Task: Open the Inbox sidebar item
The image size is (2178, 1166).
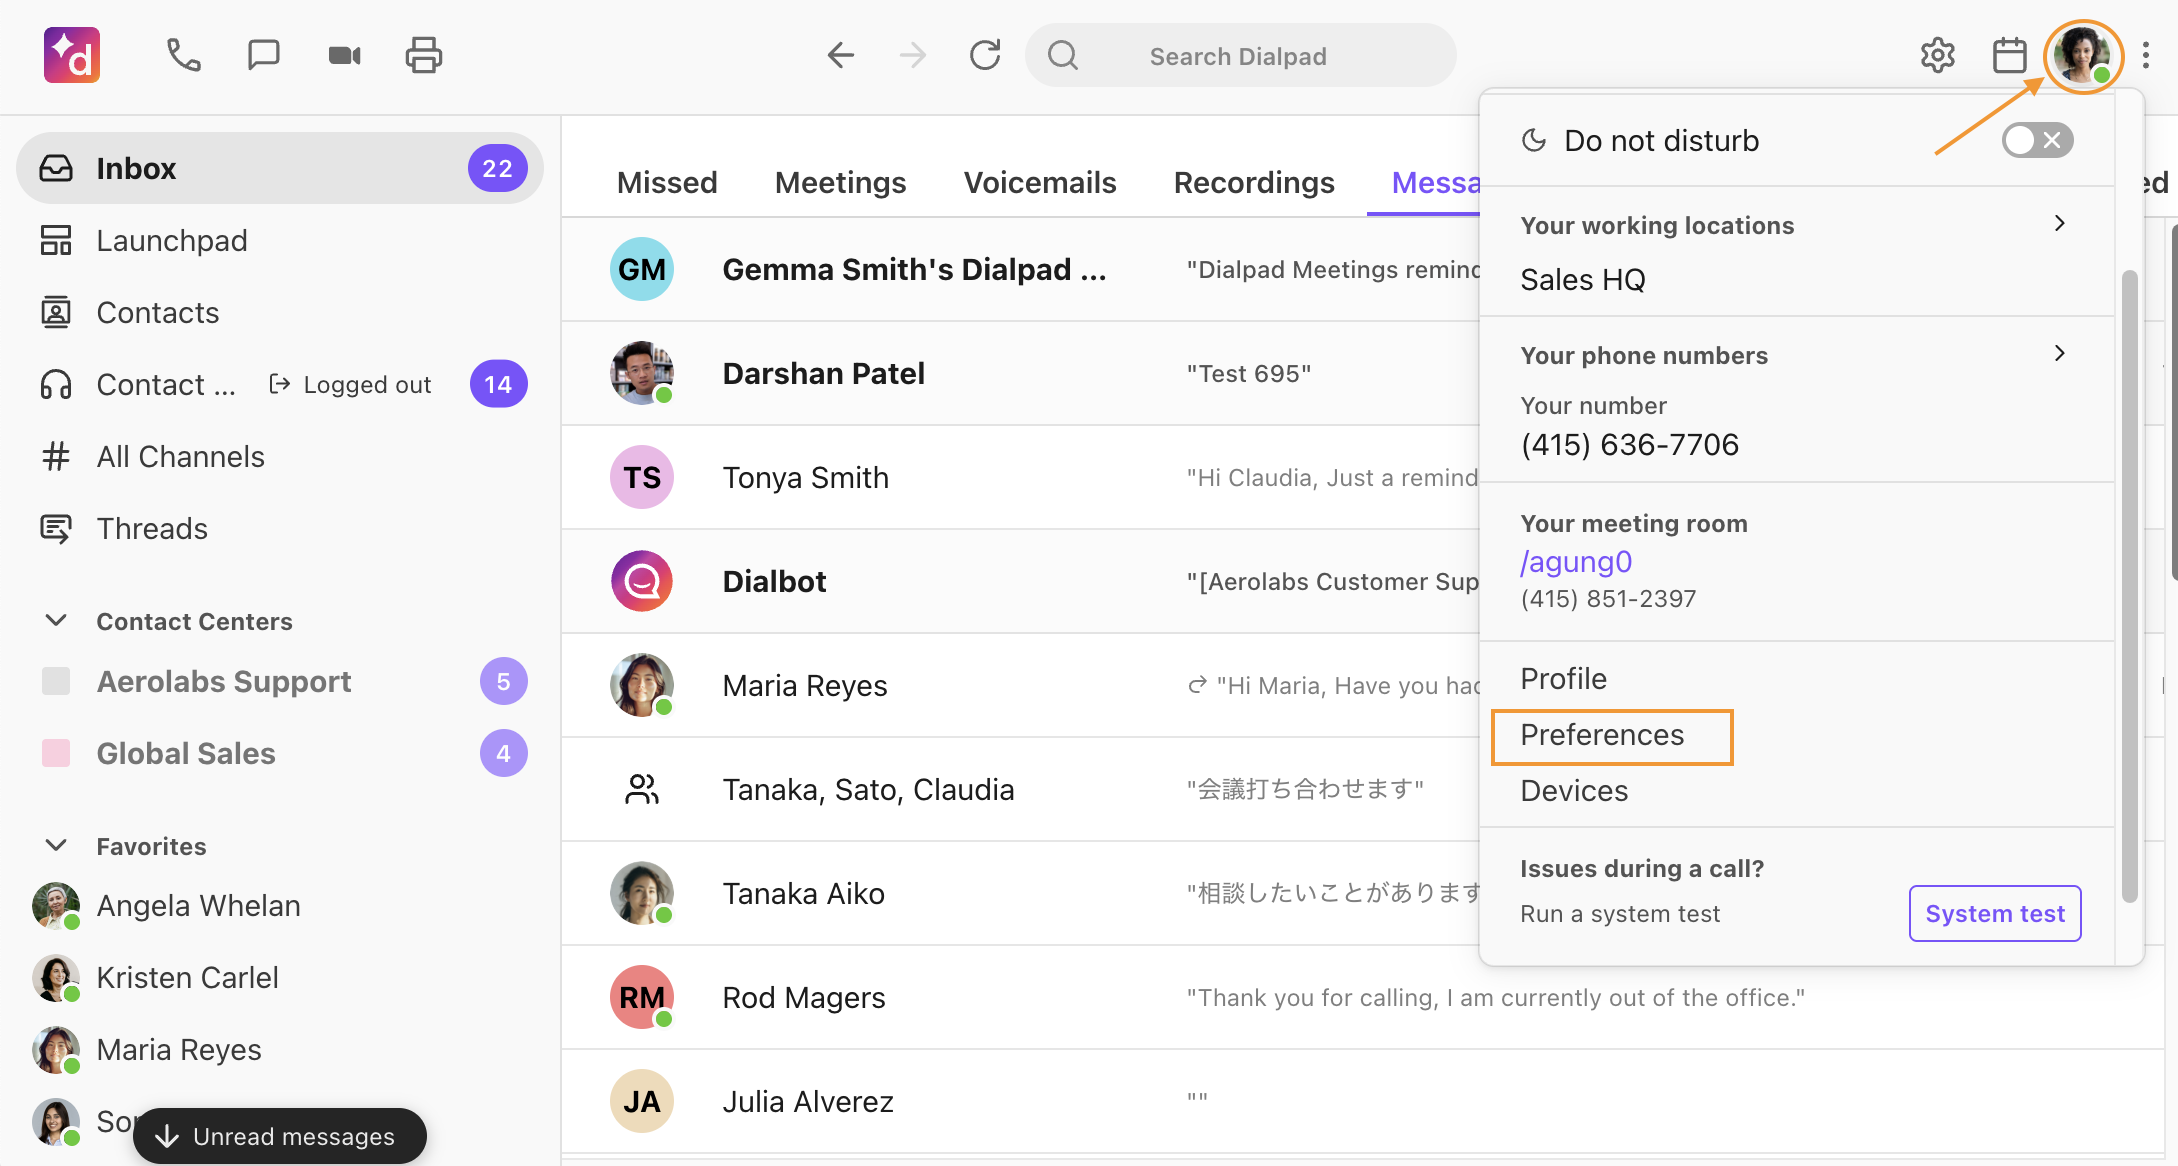Action: (280, 168)
